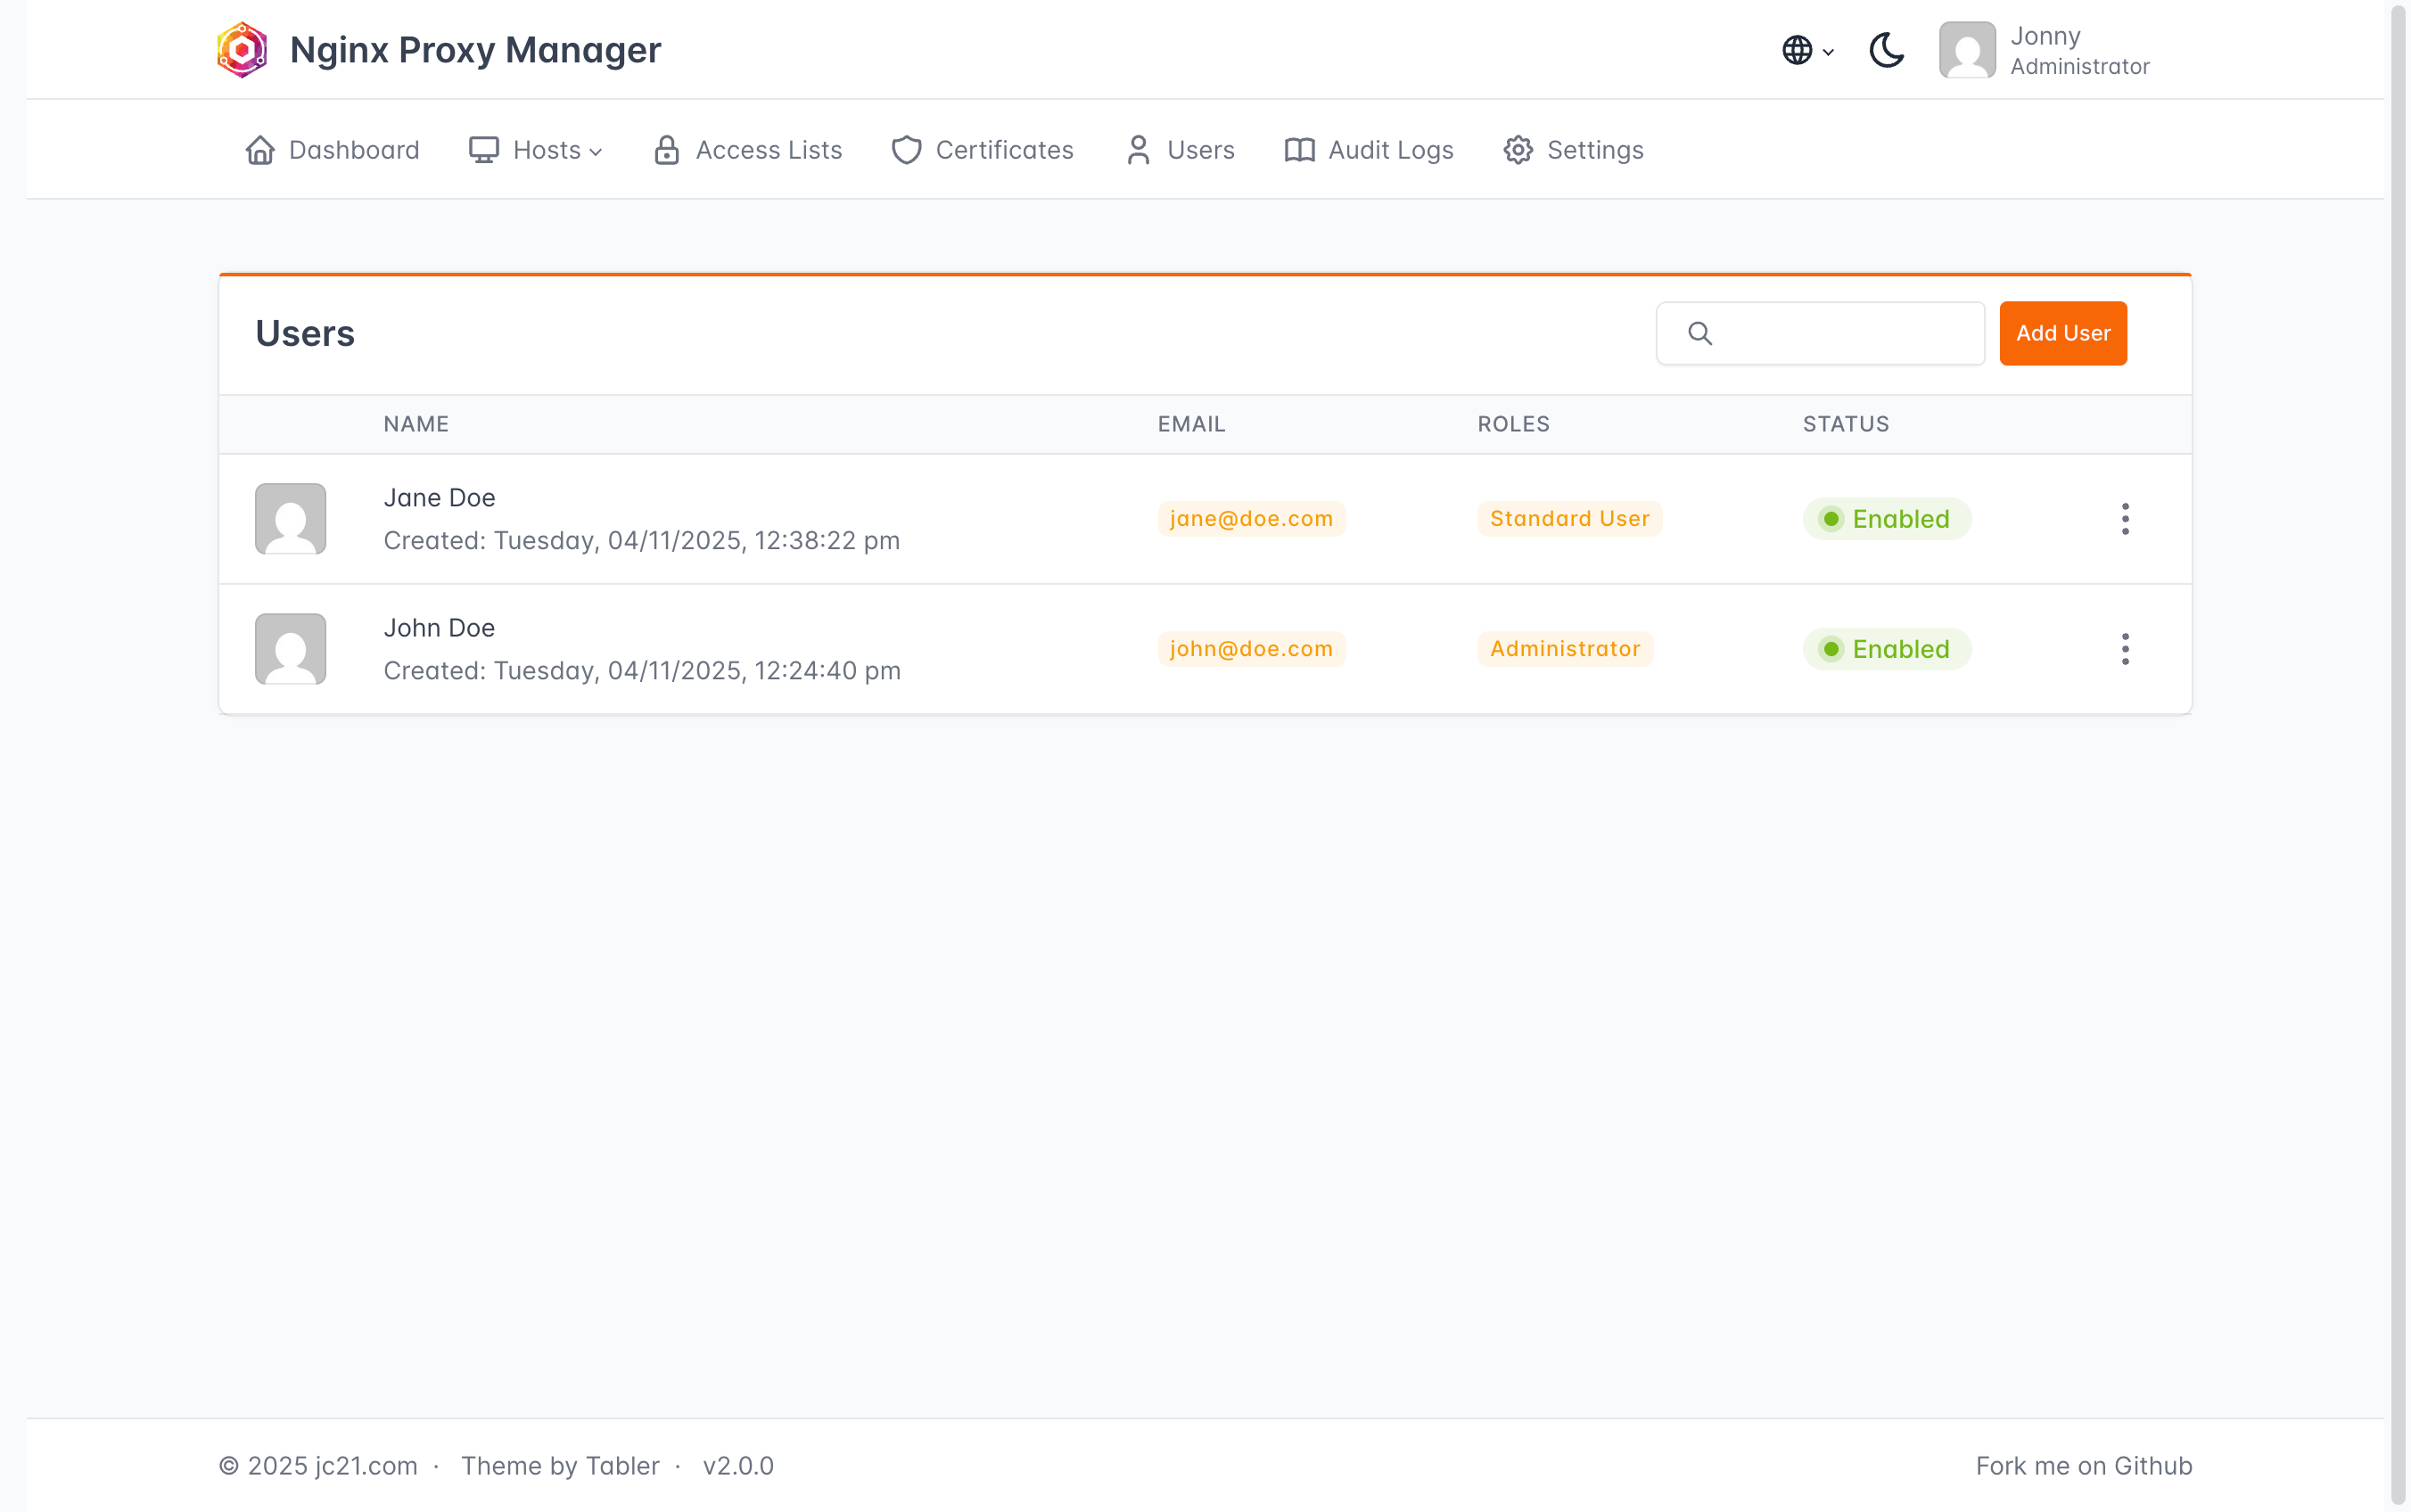
Task: Open the Fork me on Github link
Action: coord(2083,1466)
